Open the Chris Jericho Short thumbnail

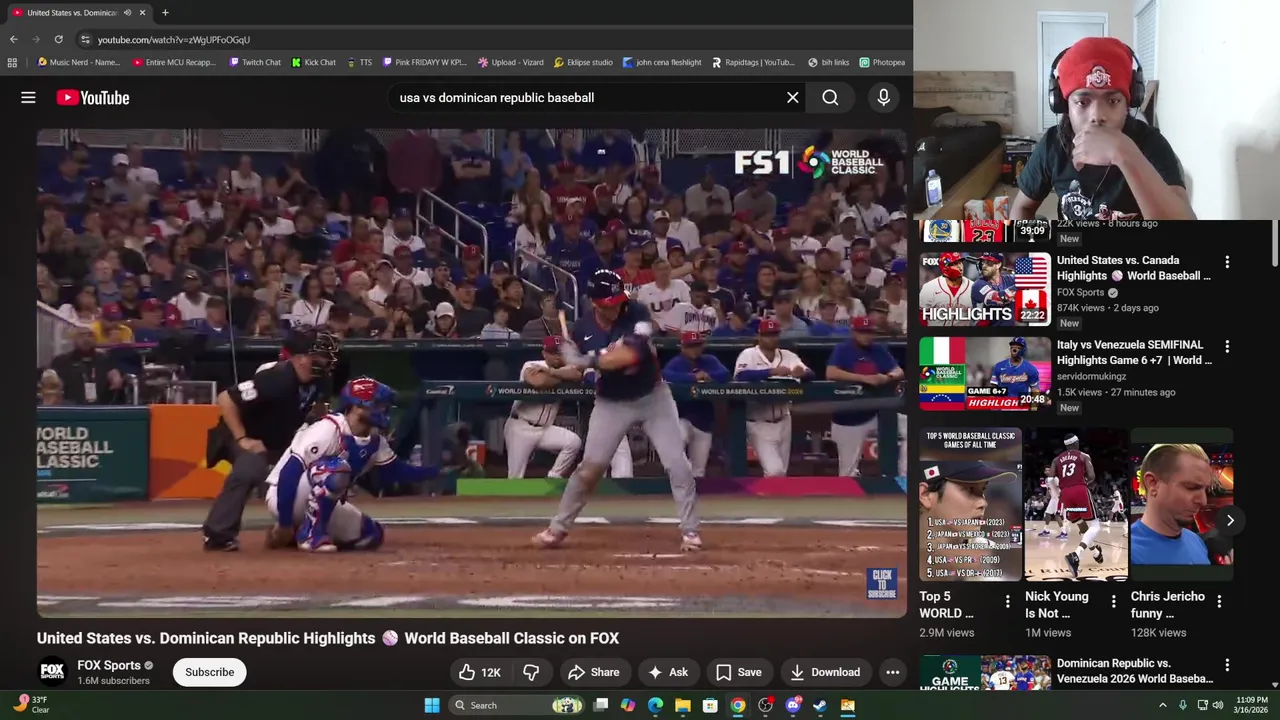(x=1182, y=505)
